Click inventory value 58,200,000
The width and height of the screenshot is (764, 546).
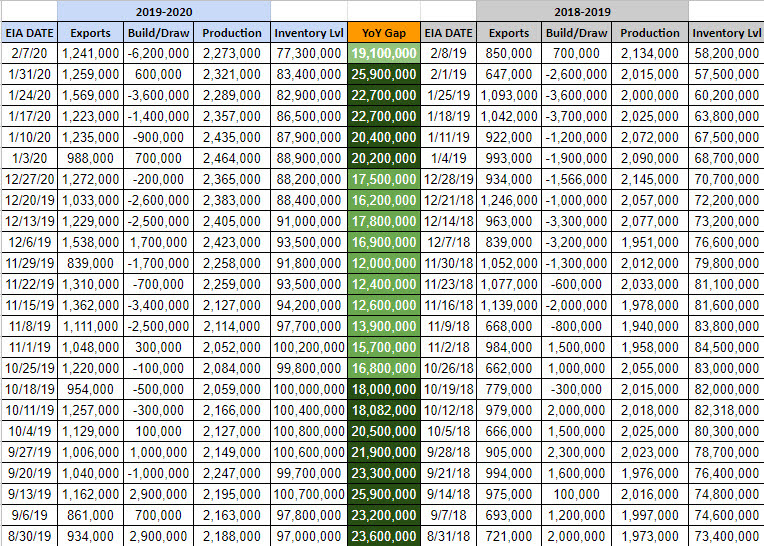coord(726,53)
